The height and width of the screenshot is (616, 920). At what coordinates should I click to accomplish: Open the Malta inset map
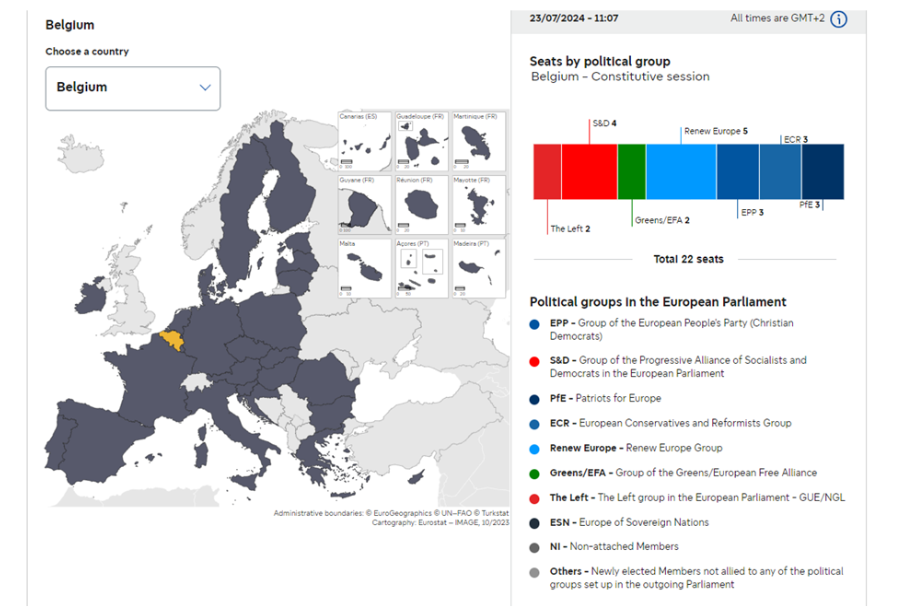(x=364, y=268)
